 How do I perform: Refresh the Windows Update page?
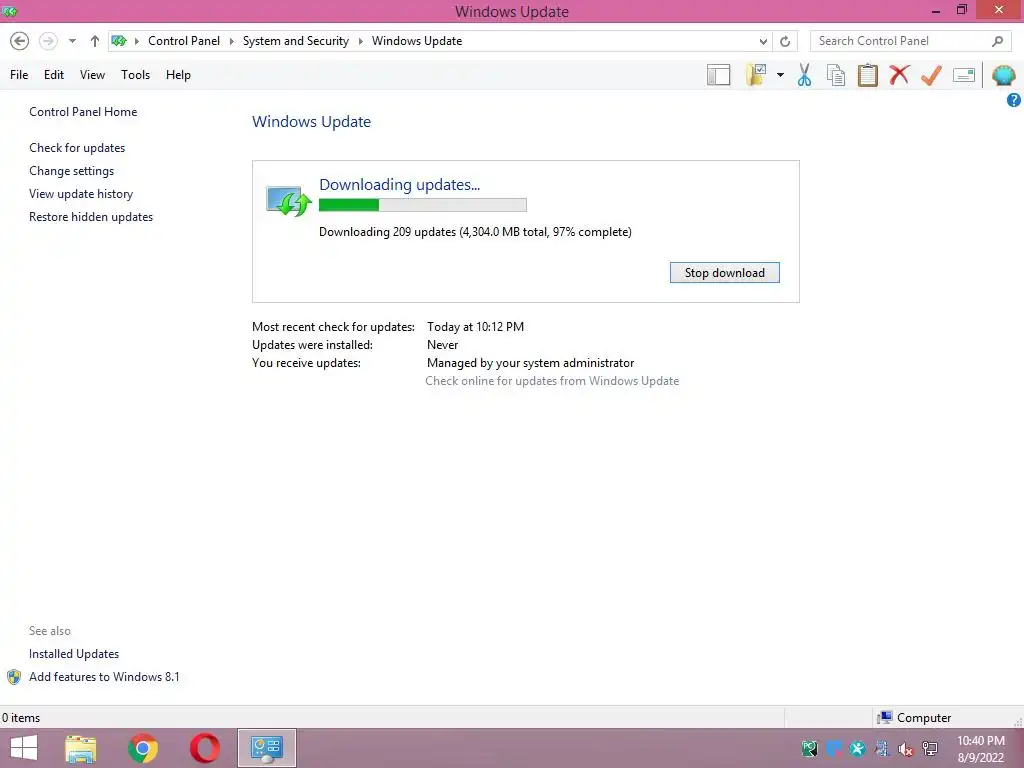coord(785,41)
